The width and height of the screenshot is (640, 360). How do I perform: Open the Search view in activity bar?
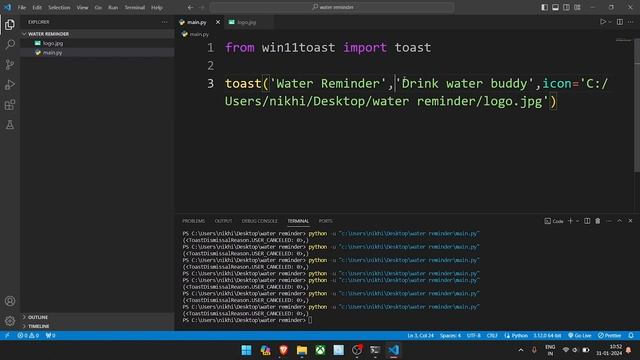coord(10,44)
